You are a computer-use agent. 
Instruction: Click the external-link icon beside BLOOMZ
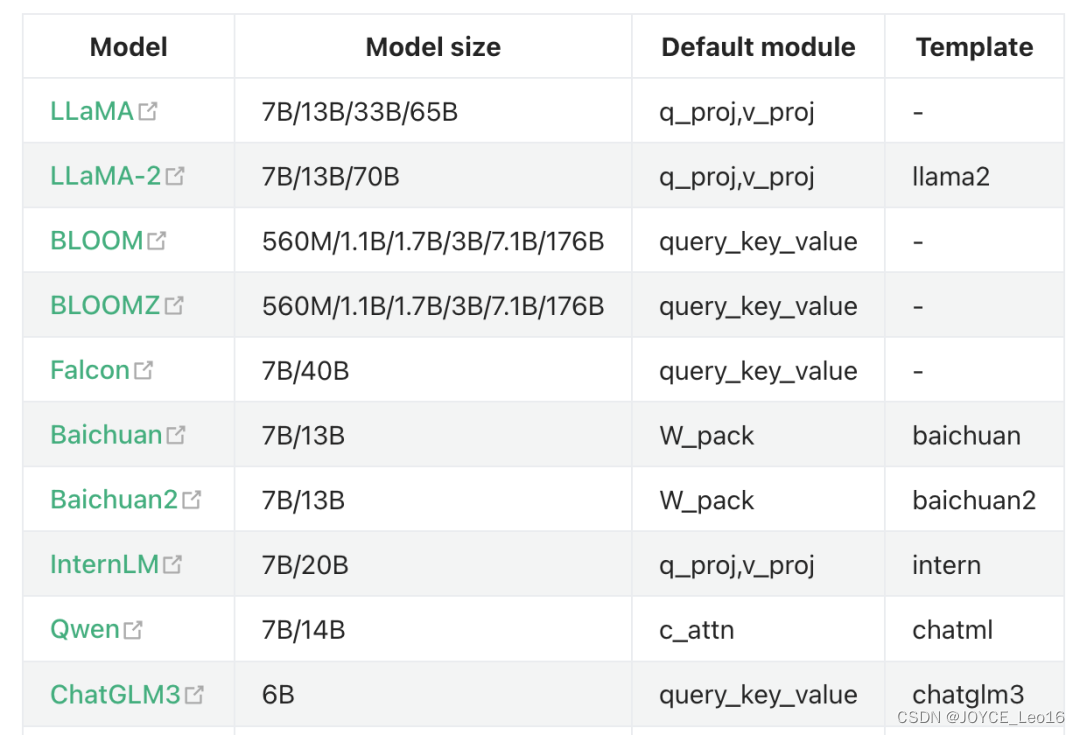click(x=174, y=305)
